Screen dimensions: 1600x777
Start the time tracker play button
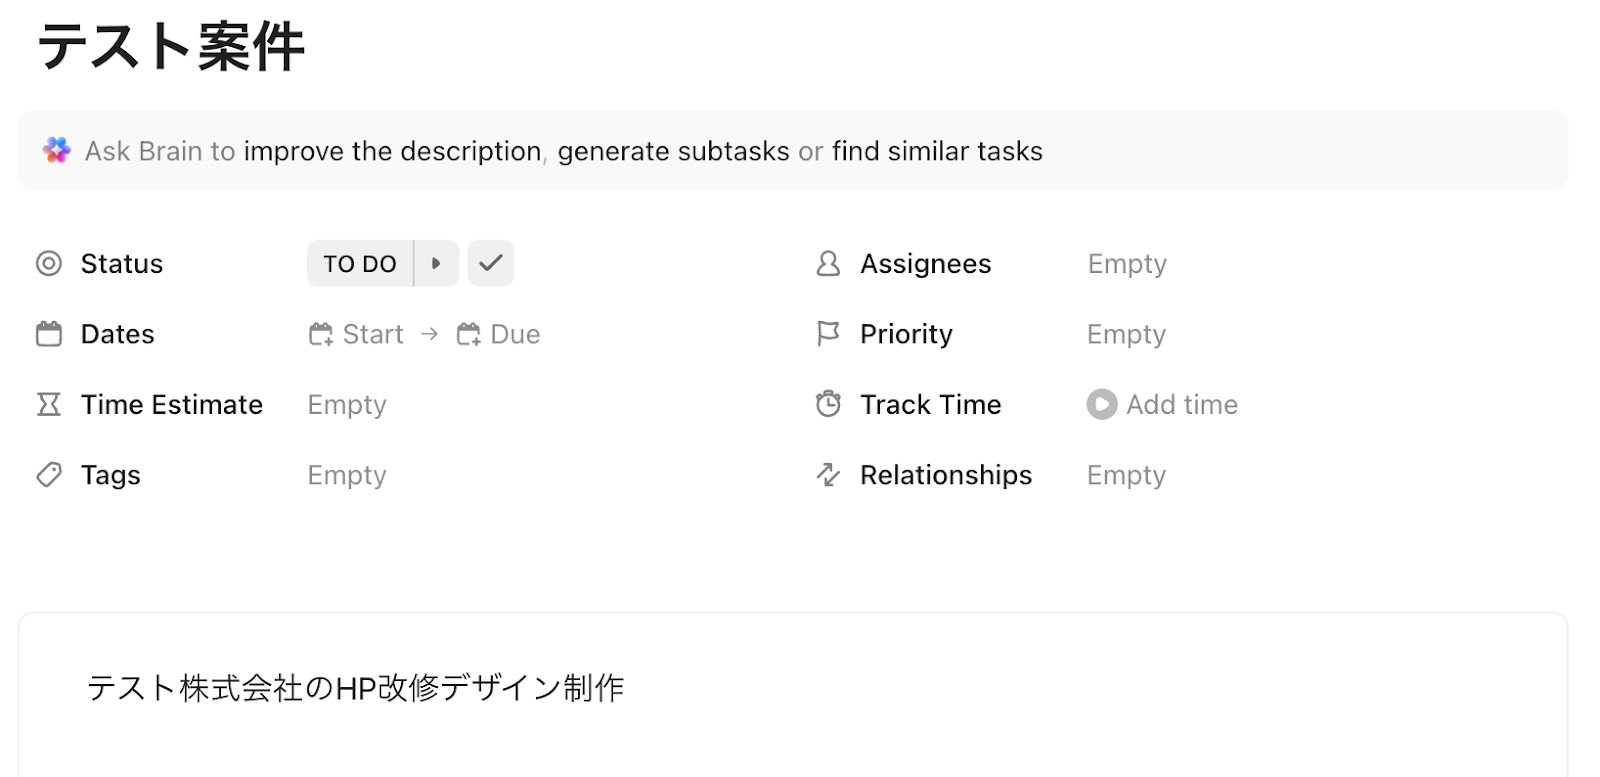(x=1101, y=404)
